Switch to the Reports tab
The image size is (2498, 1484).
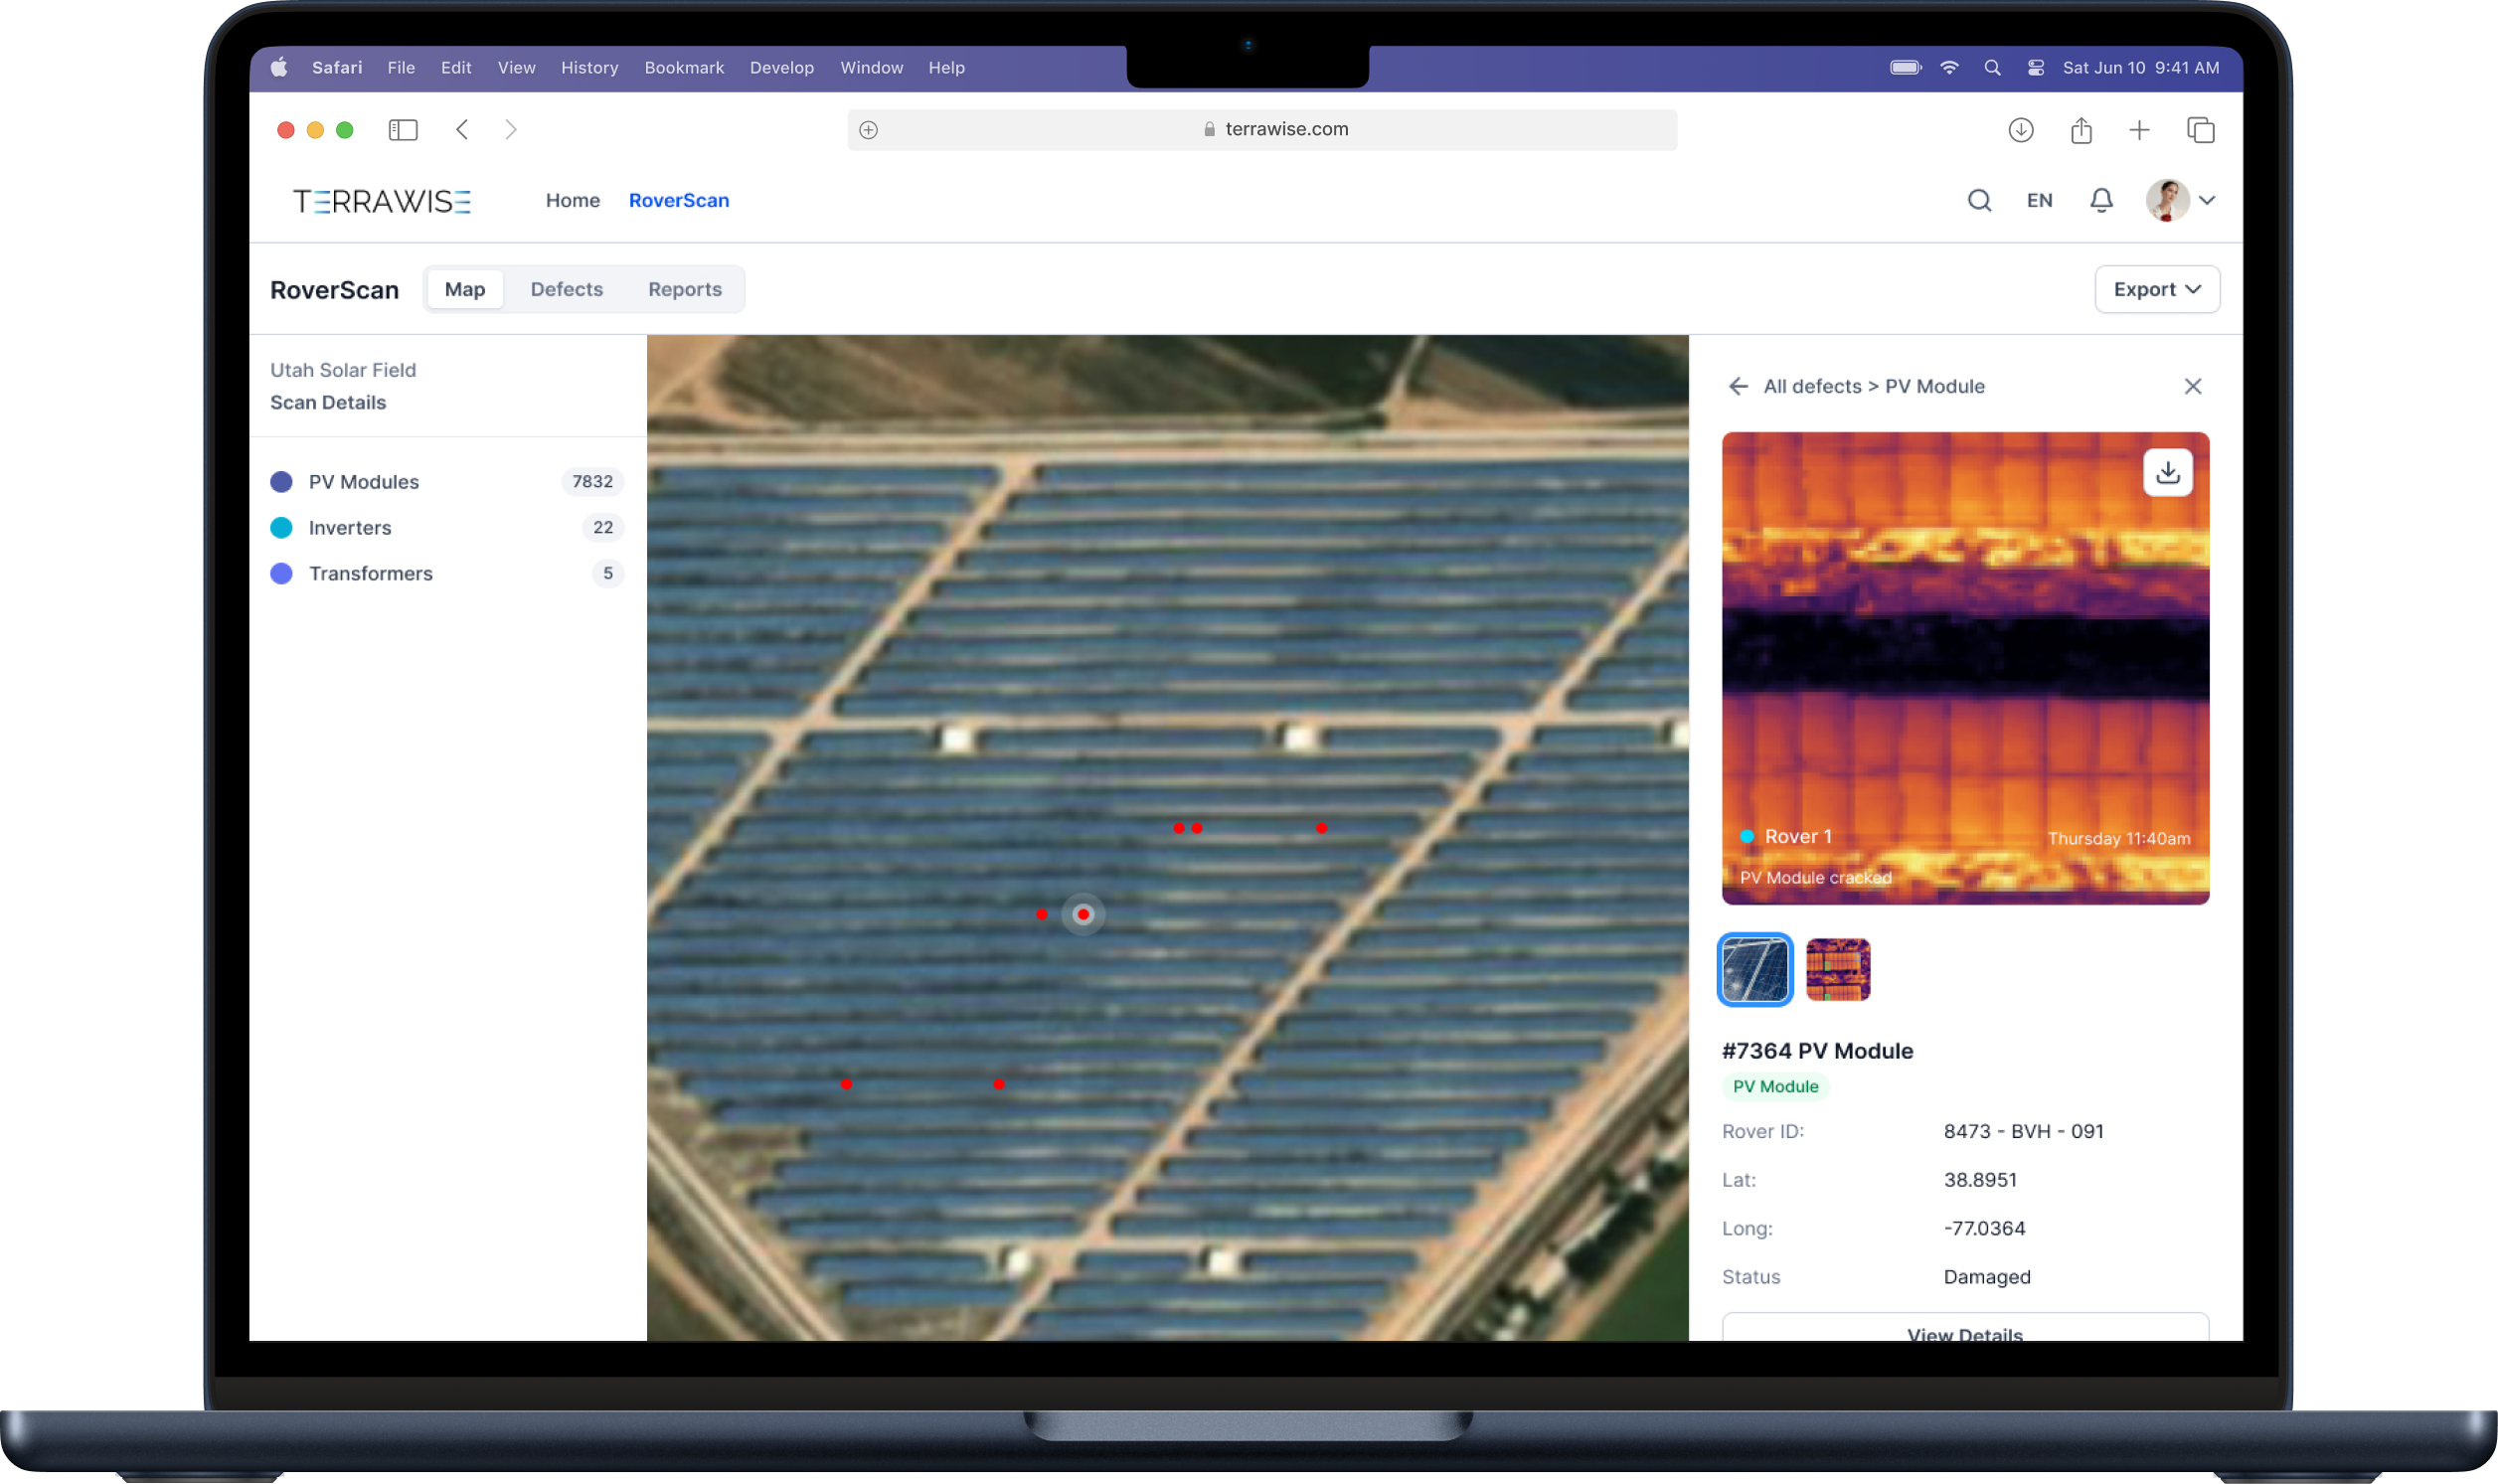(684, 289)
